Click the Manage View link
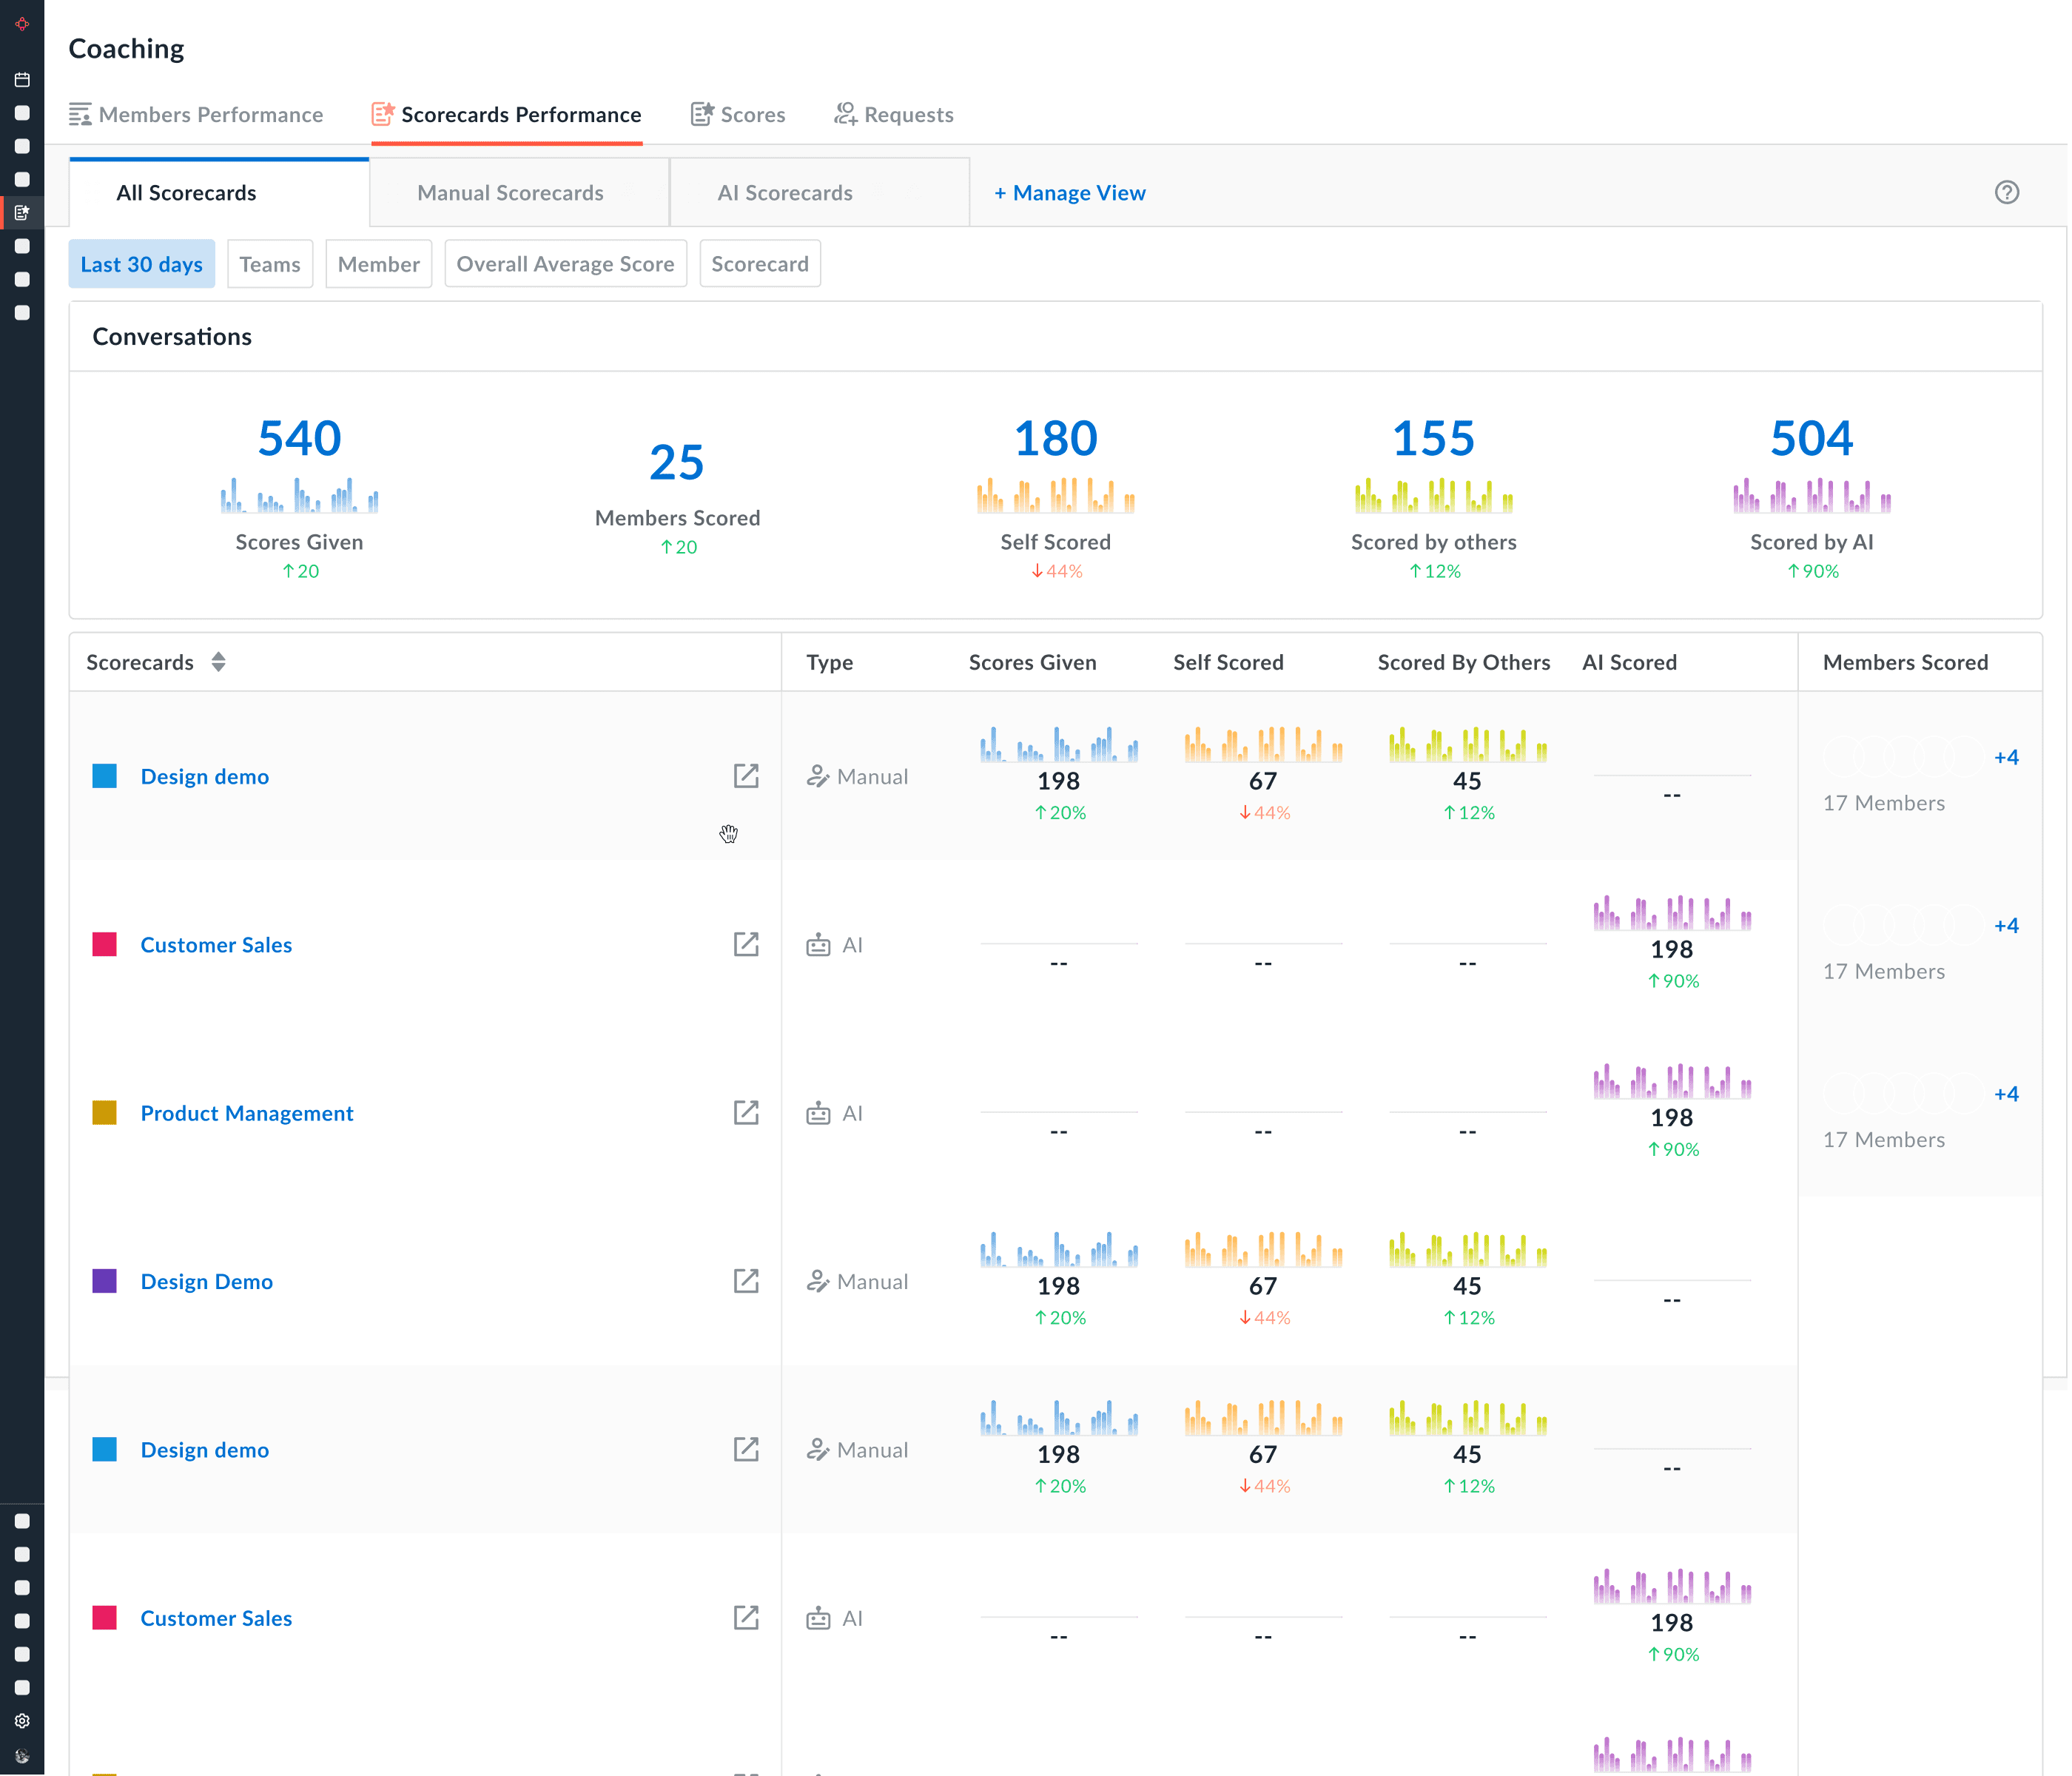Screen dimensions: 2072x1776 (x=1069, y=193)
